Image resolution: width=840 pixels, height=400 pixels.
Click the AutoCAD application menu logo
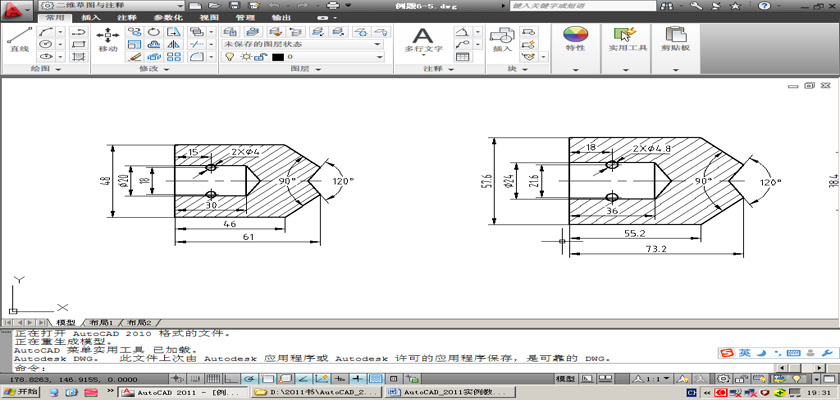[x=14, y=10]
